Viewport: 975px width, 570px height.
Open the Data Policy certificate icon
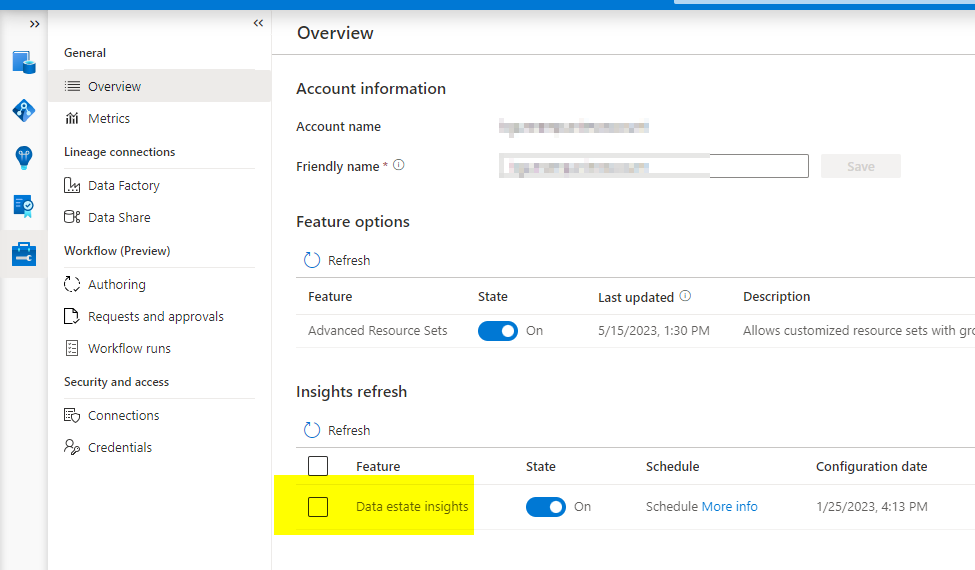point(24,206)
